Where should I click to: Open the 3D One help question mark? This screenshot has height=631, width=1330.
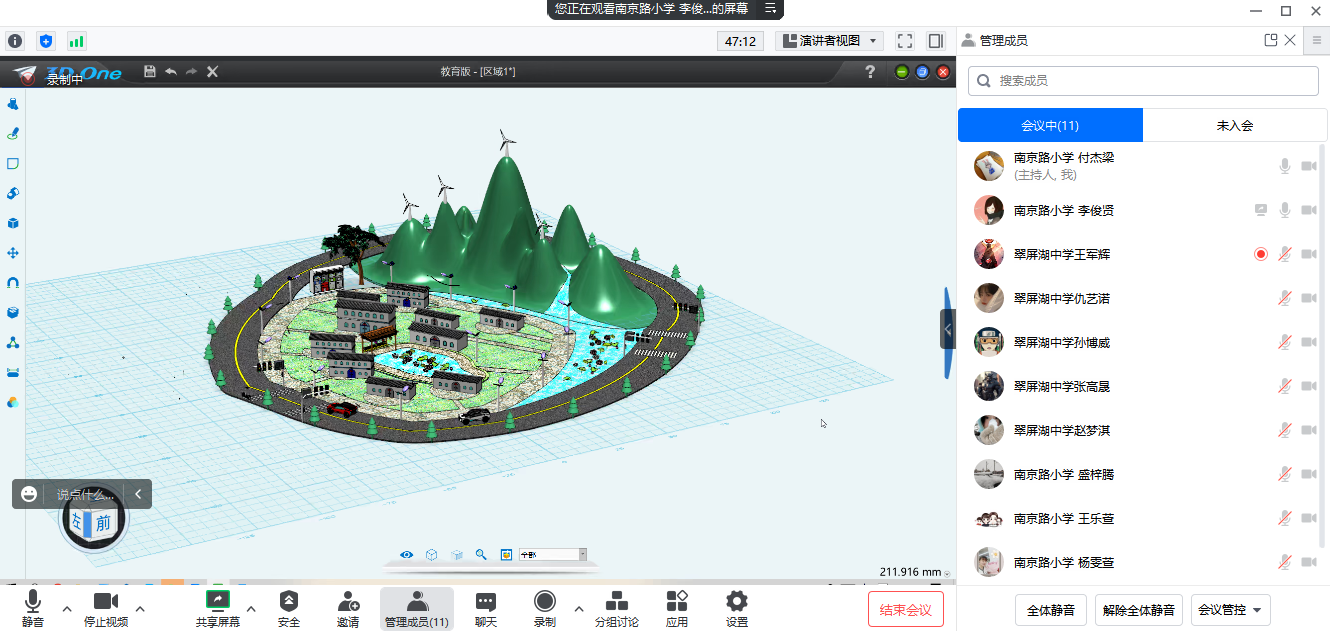pyautogui.click(x=870, y=72)
